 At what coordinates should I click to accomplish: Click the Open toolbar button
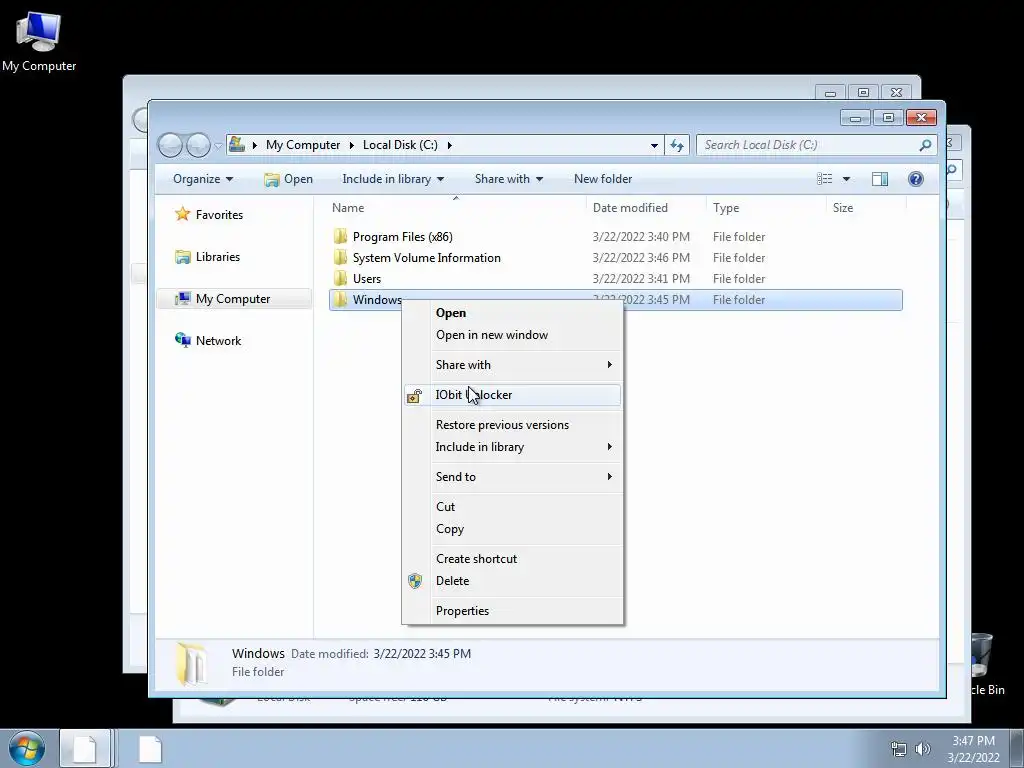288,179
